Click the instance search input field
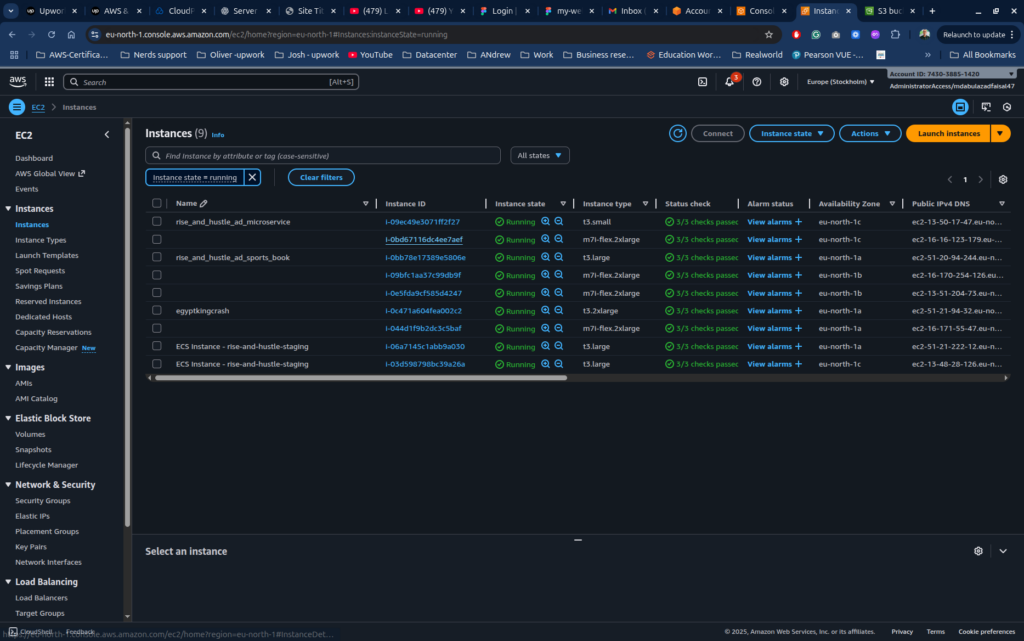 click(320, 156)
